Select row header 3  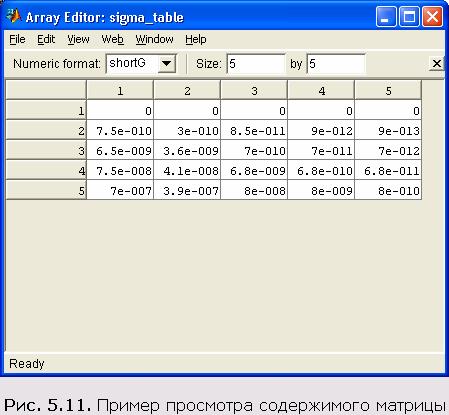point(46,150)
